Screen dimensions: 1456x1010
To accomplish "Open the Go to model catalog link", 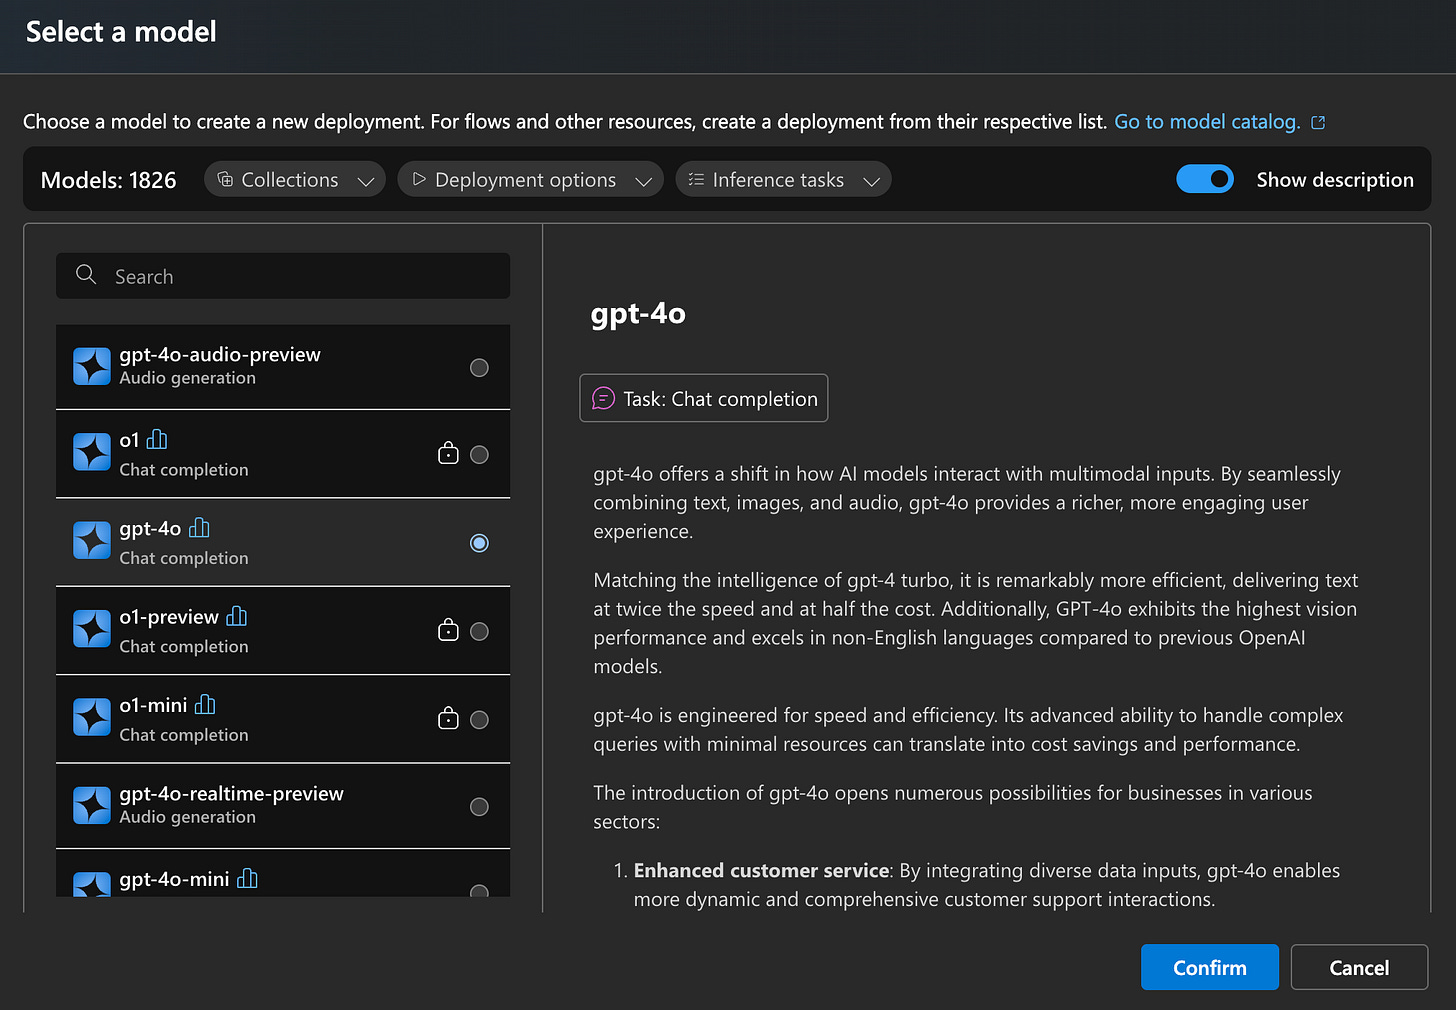I will tap(1207, 122).
